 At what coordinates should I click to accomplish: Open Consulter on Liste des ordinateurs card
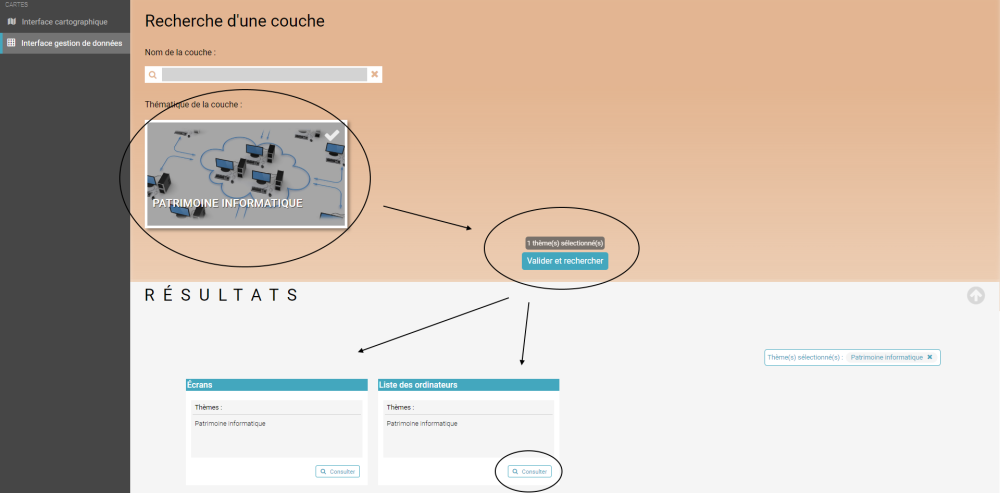pyautogui.click(x=530, y=471)
